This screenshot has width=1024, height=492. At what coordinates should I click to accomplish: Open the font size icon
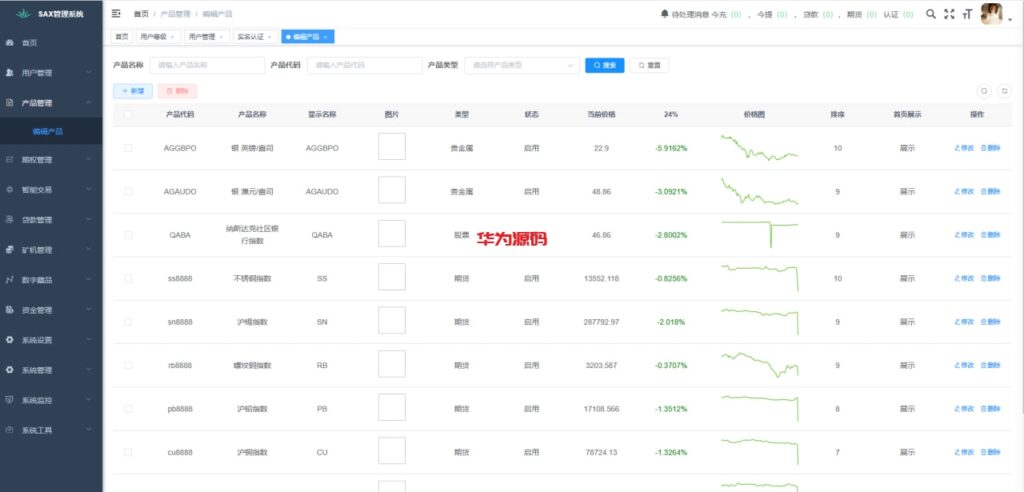coord(967,14)
